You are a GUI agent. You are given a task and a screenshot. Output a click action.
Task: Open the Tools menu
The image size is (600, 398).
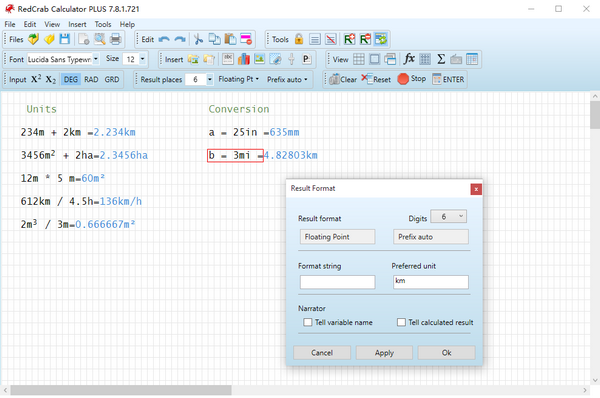(103, 24)
